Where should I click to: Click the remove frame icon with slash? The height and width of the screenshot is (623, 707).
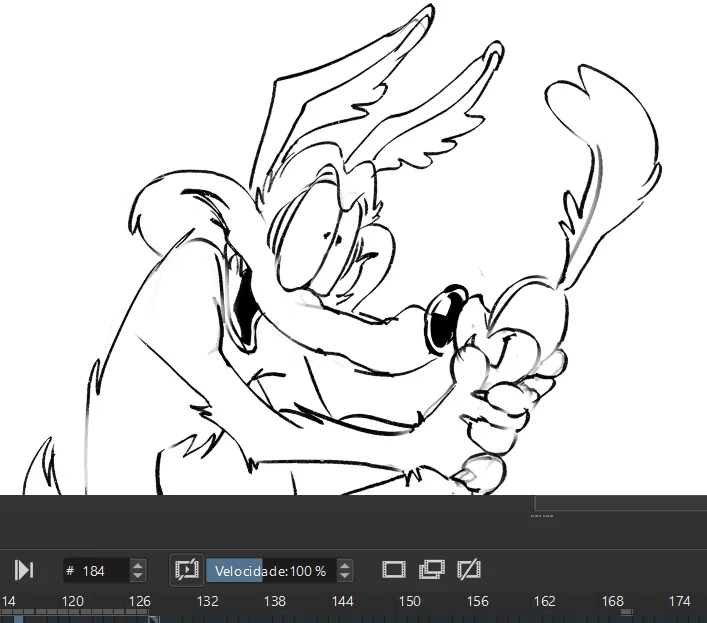(469, 570)
